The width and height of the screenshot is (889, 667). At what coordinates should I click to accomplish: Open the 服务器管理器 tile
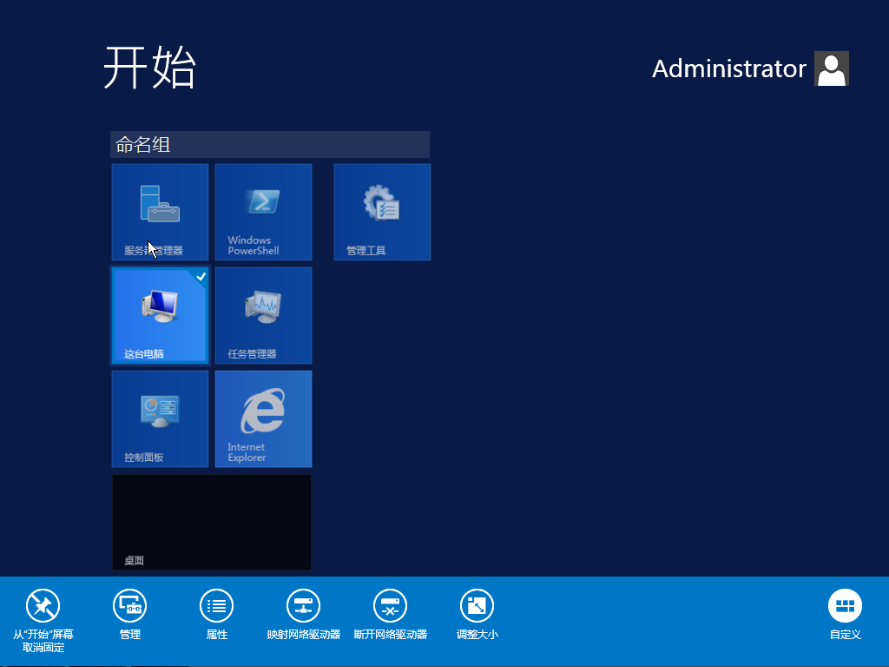tap(160, 212)
